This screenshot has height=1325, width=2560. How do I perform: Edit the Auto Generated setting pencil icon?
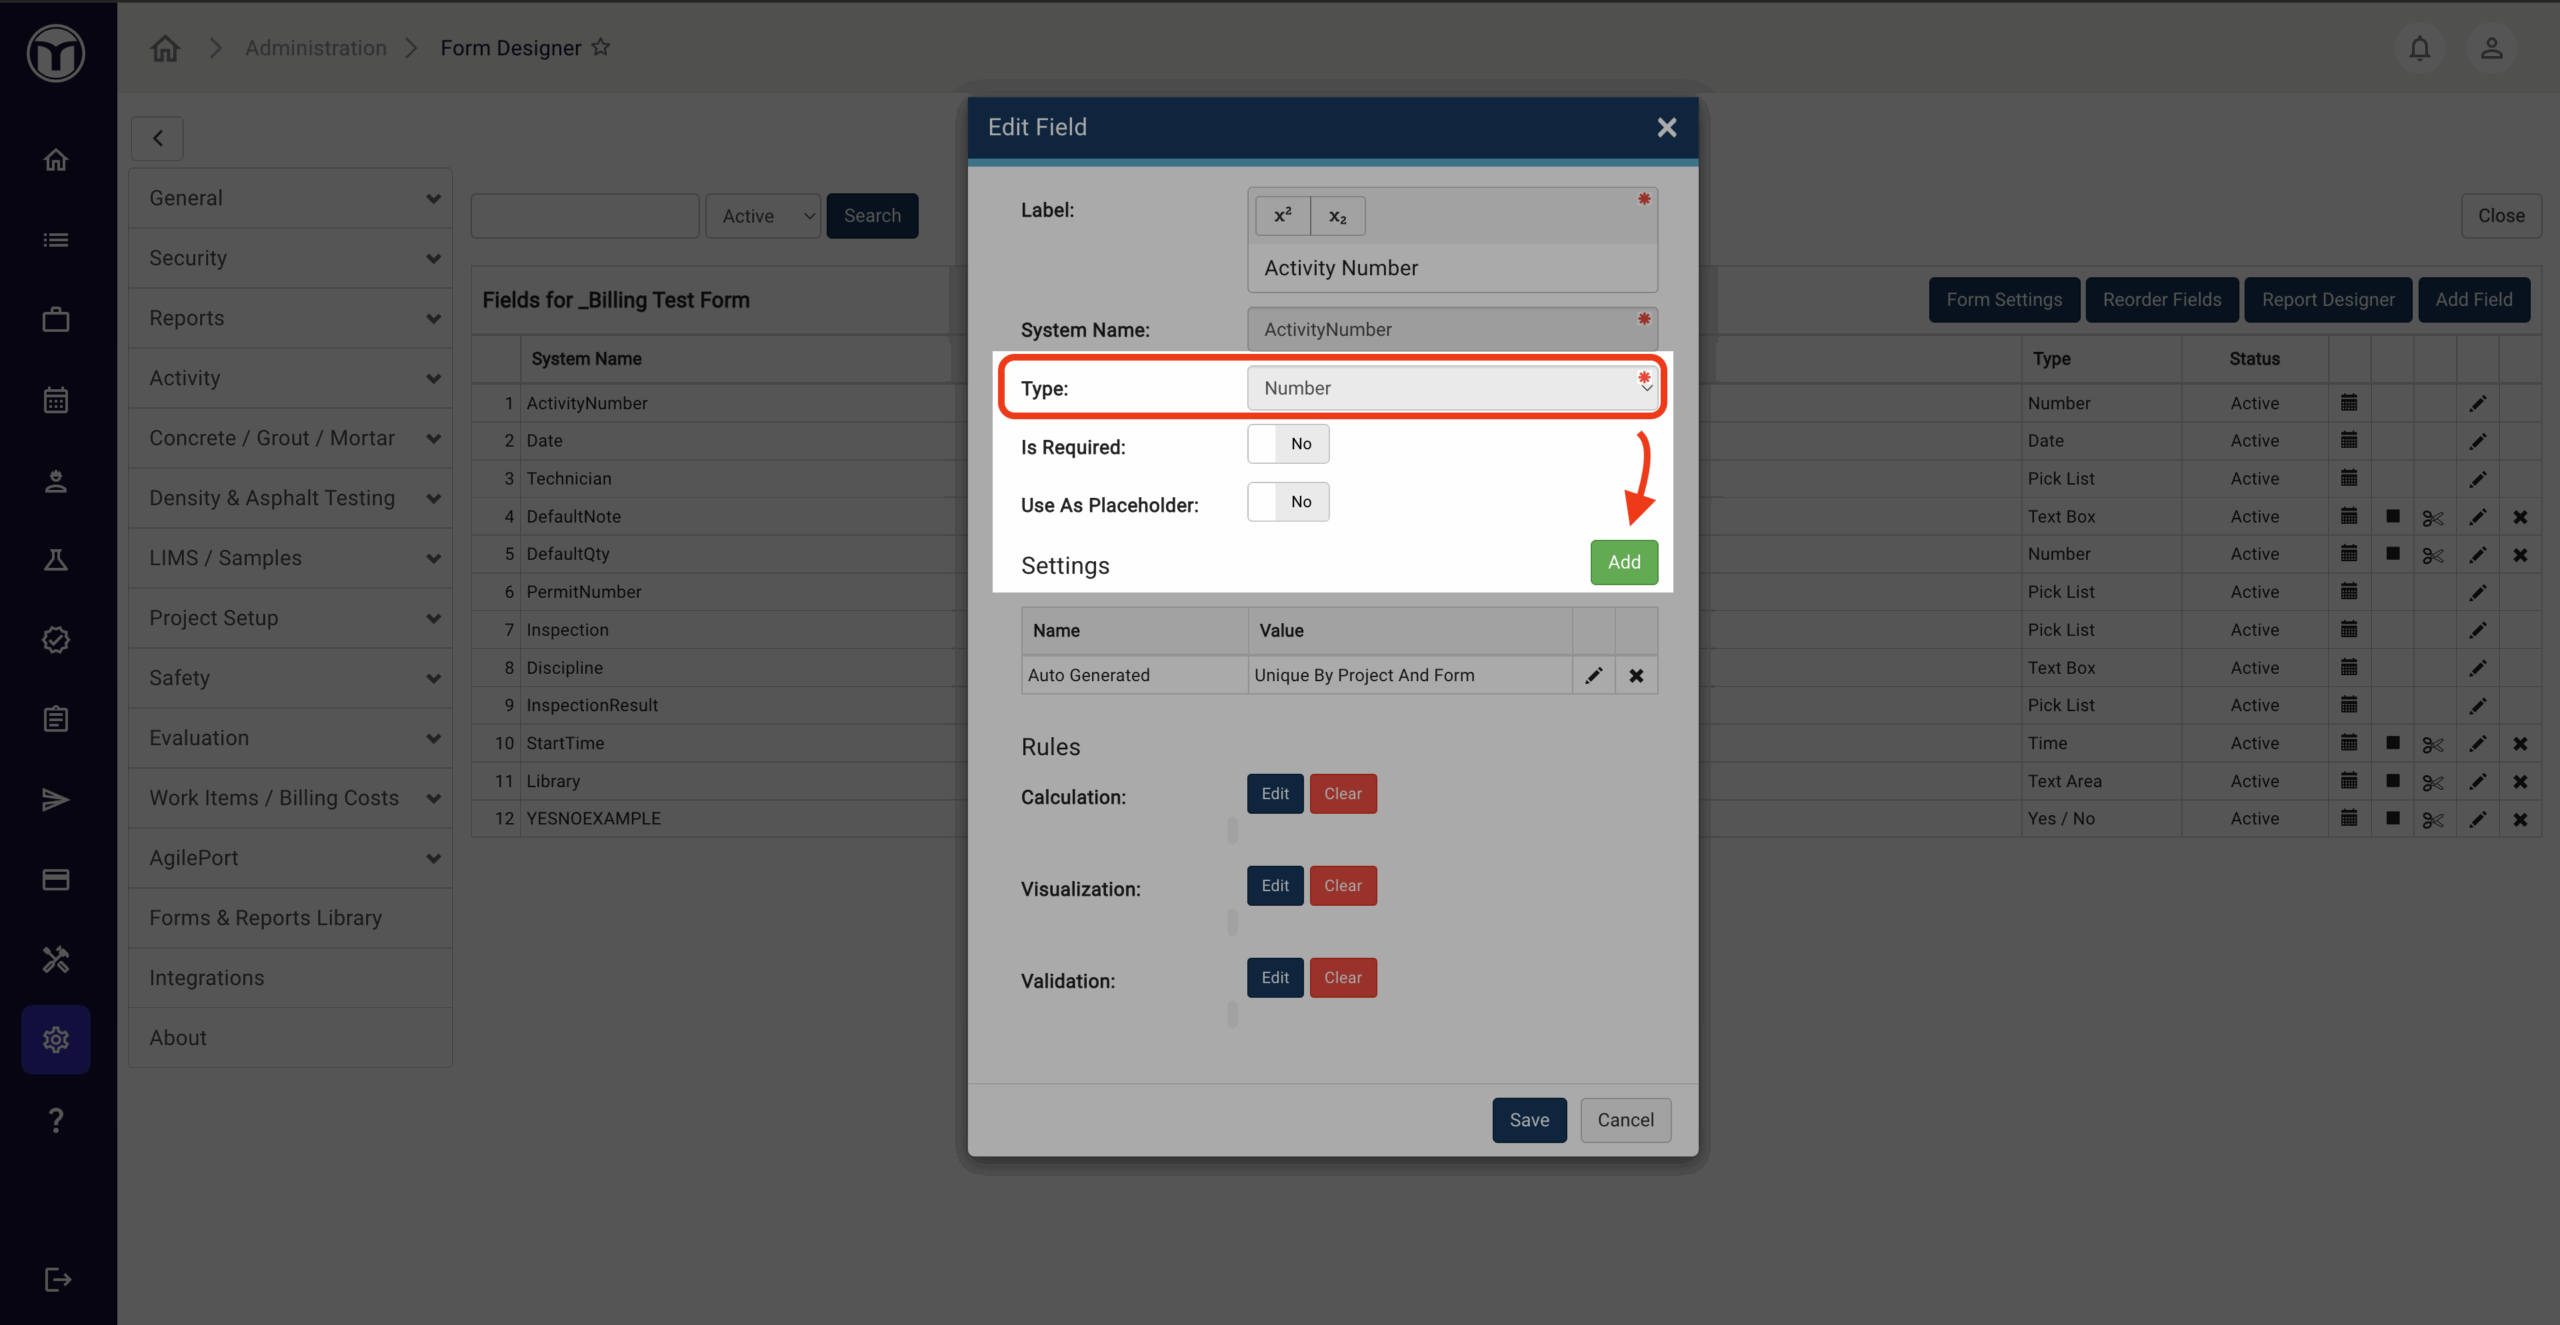1593,675
